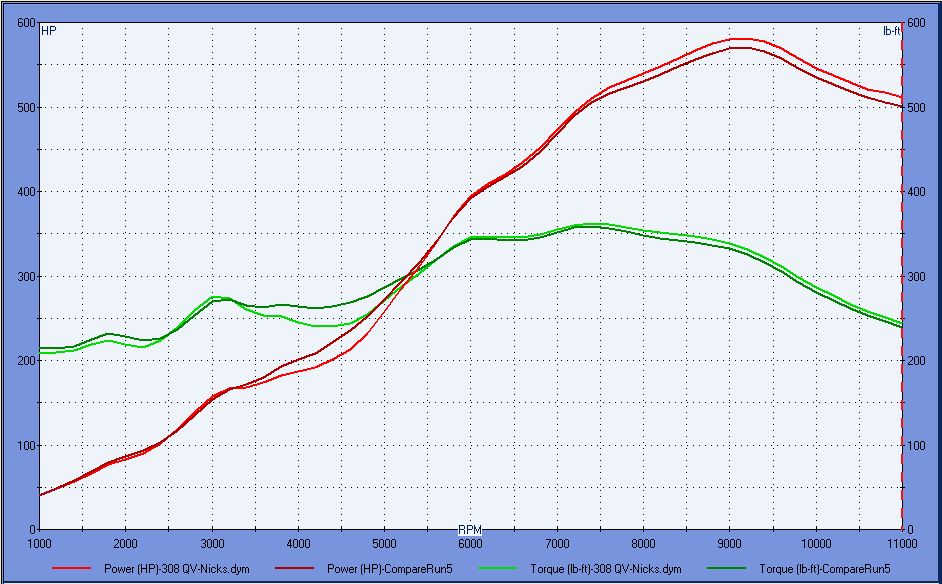Screen dimensions: 942x584
Task: Click the Power (HP)-308 QV-Nicks.dym legend label
Action: point(177,569)
